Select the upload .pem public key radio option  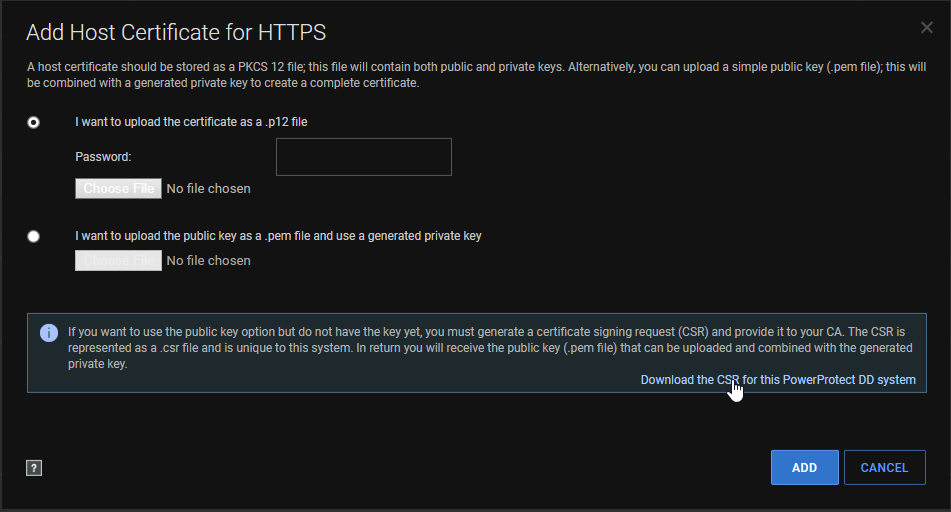[x=33, y=236]
